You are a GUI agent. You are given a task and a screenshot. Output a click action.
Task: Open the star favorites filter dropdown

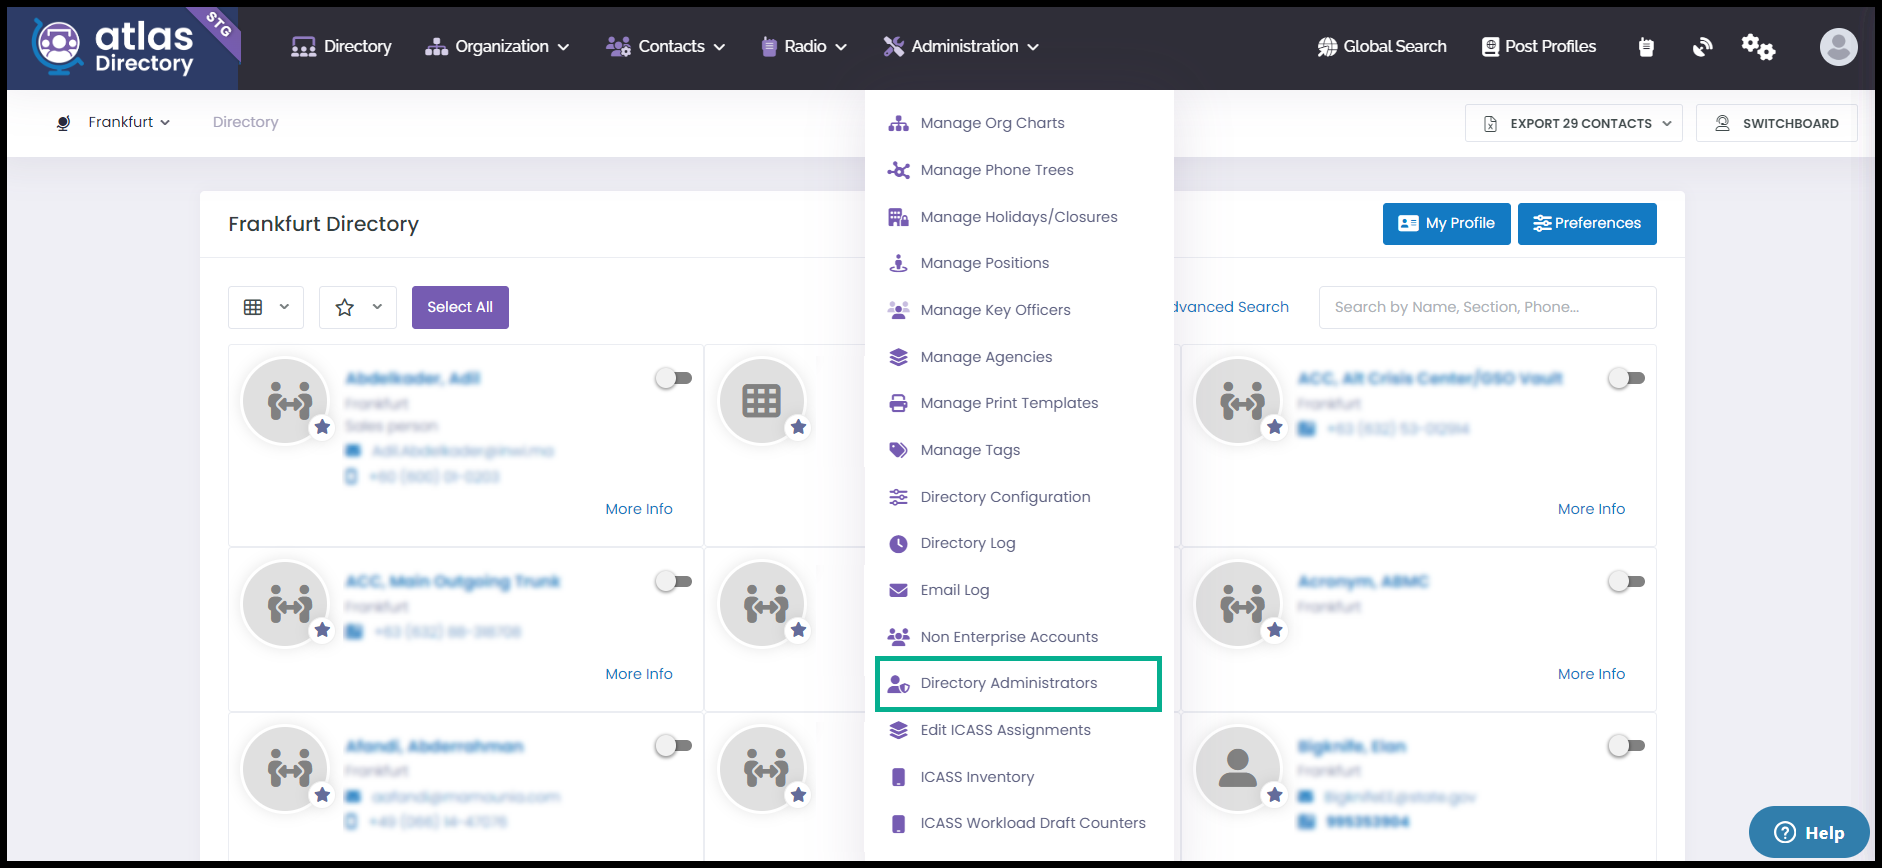click(358, 307)
